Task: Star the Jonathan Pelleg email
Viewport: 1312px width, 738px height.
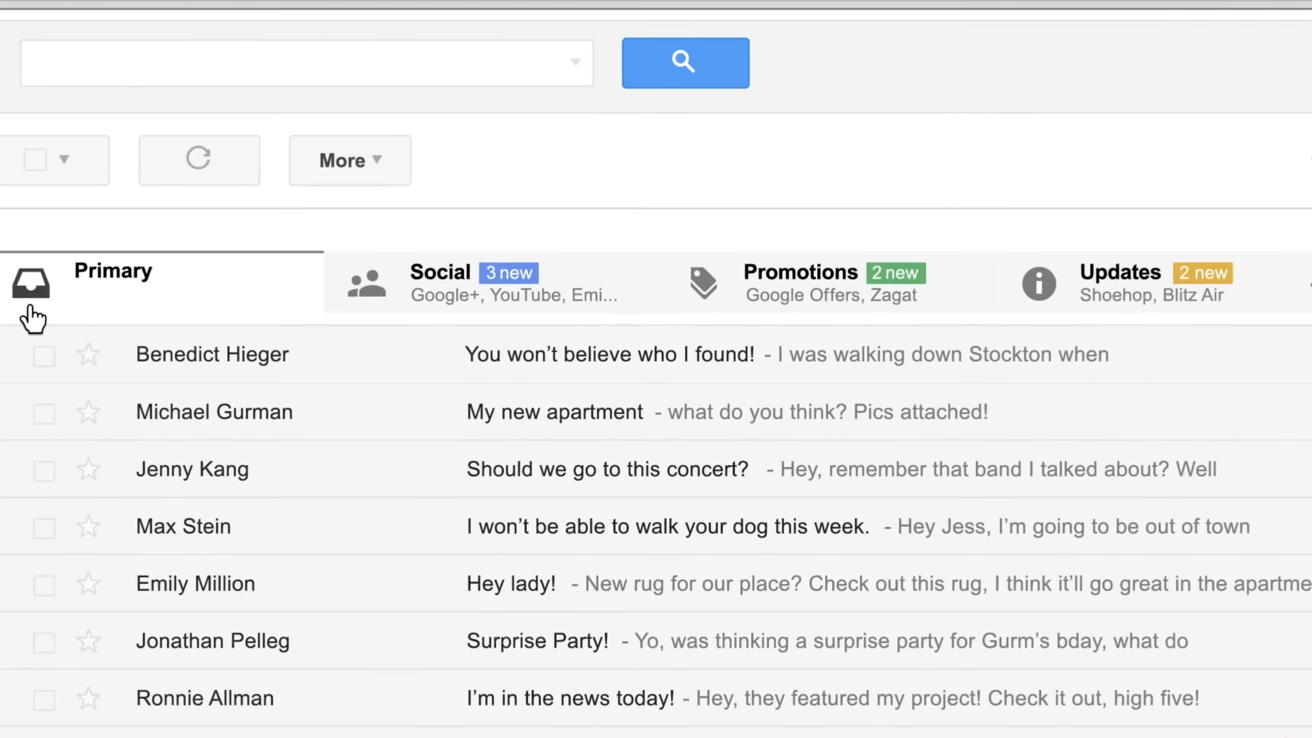Action: (x=89, y=641)
